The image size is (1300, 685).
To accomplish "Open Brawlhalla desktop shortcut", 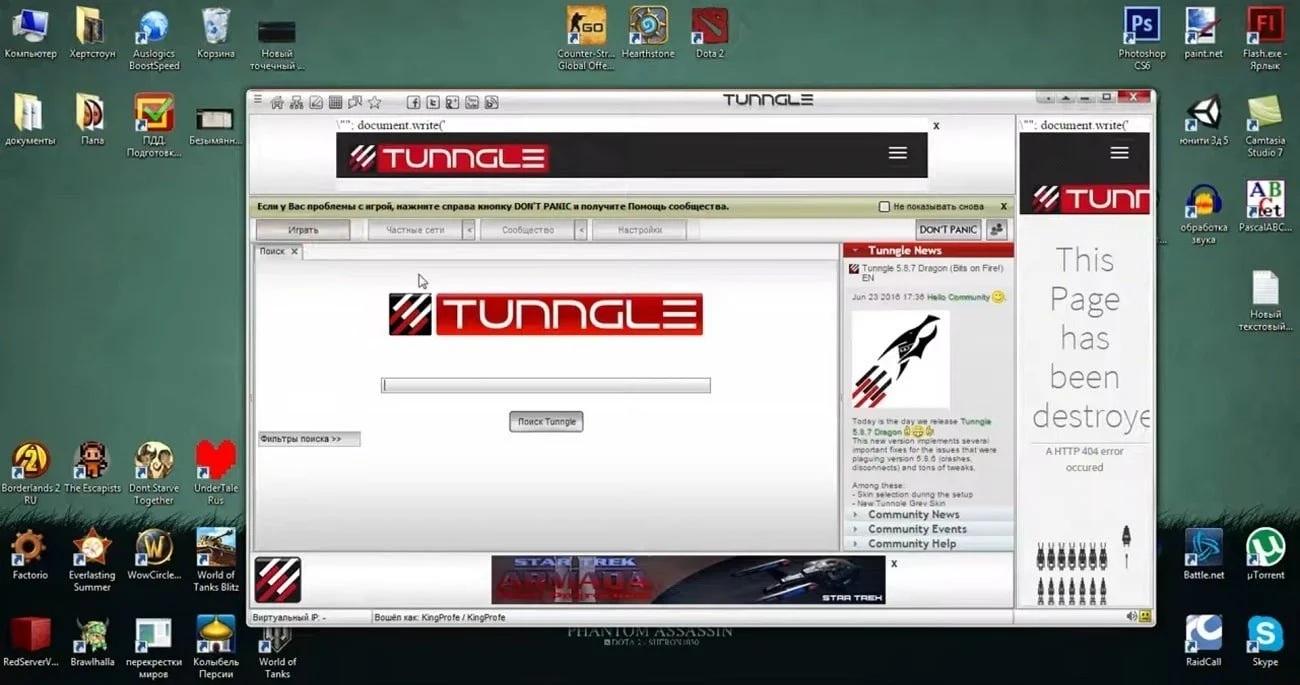I will click(x=92, y=641).
